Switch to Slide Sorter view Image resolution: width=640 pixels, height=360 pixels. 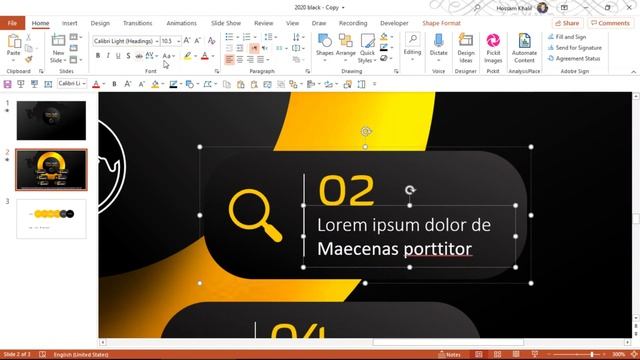[x=497, y=354]
